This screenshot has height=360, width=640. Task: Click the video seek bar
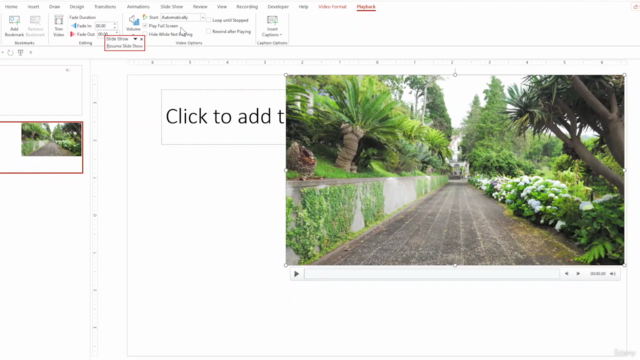(x=431, y=274)
